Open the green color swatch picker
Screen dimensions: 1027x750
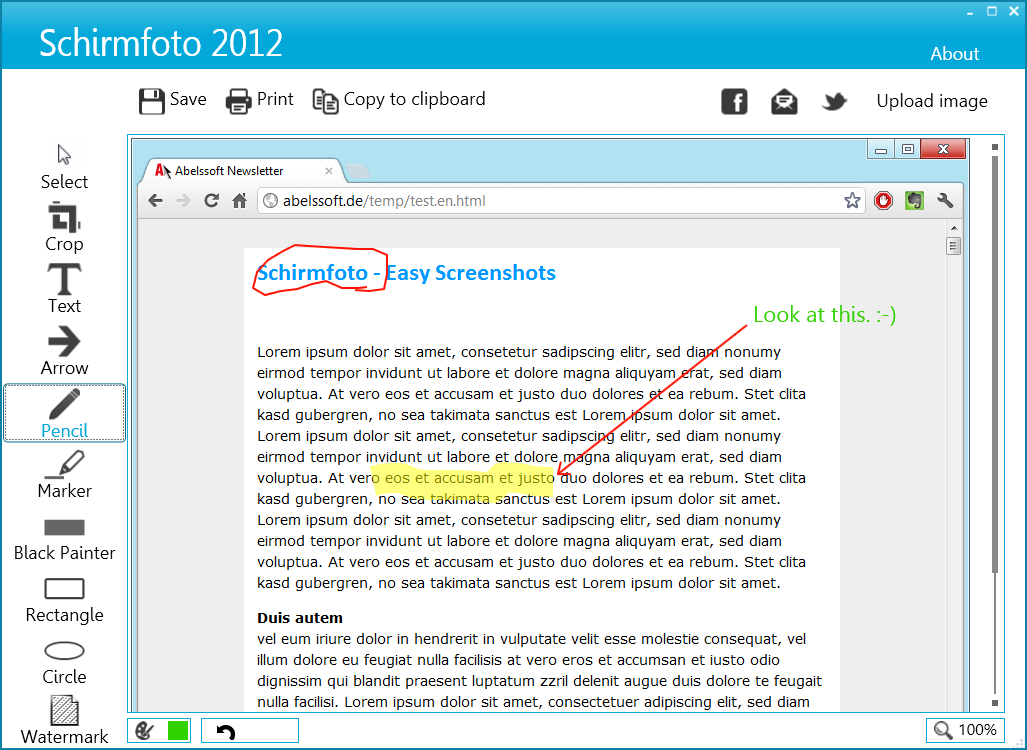point(178,730)
